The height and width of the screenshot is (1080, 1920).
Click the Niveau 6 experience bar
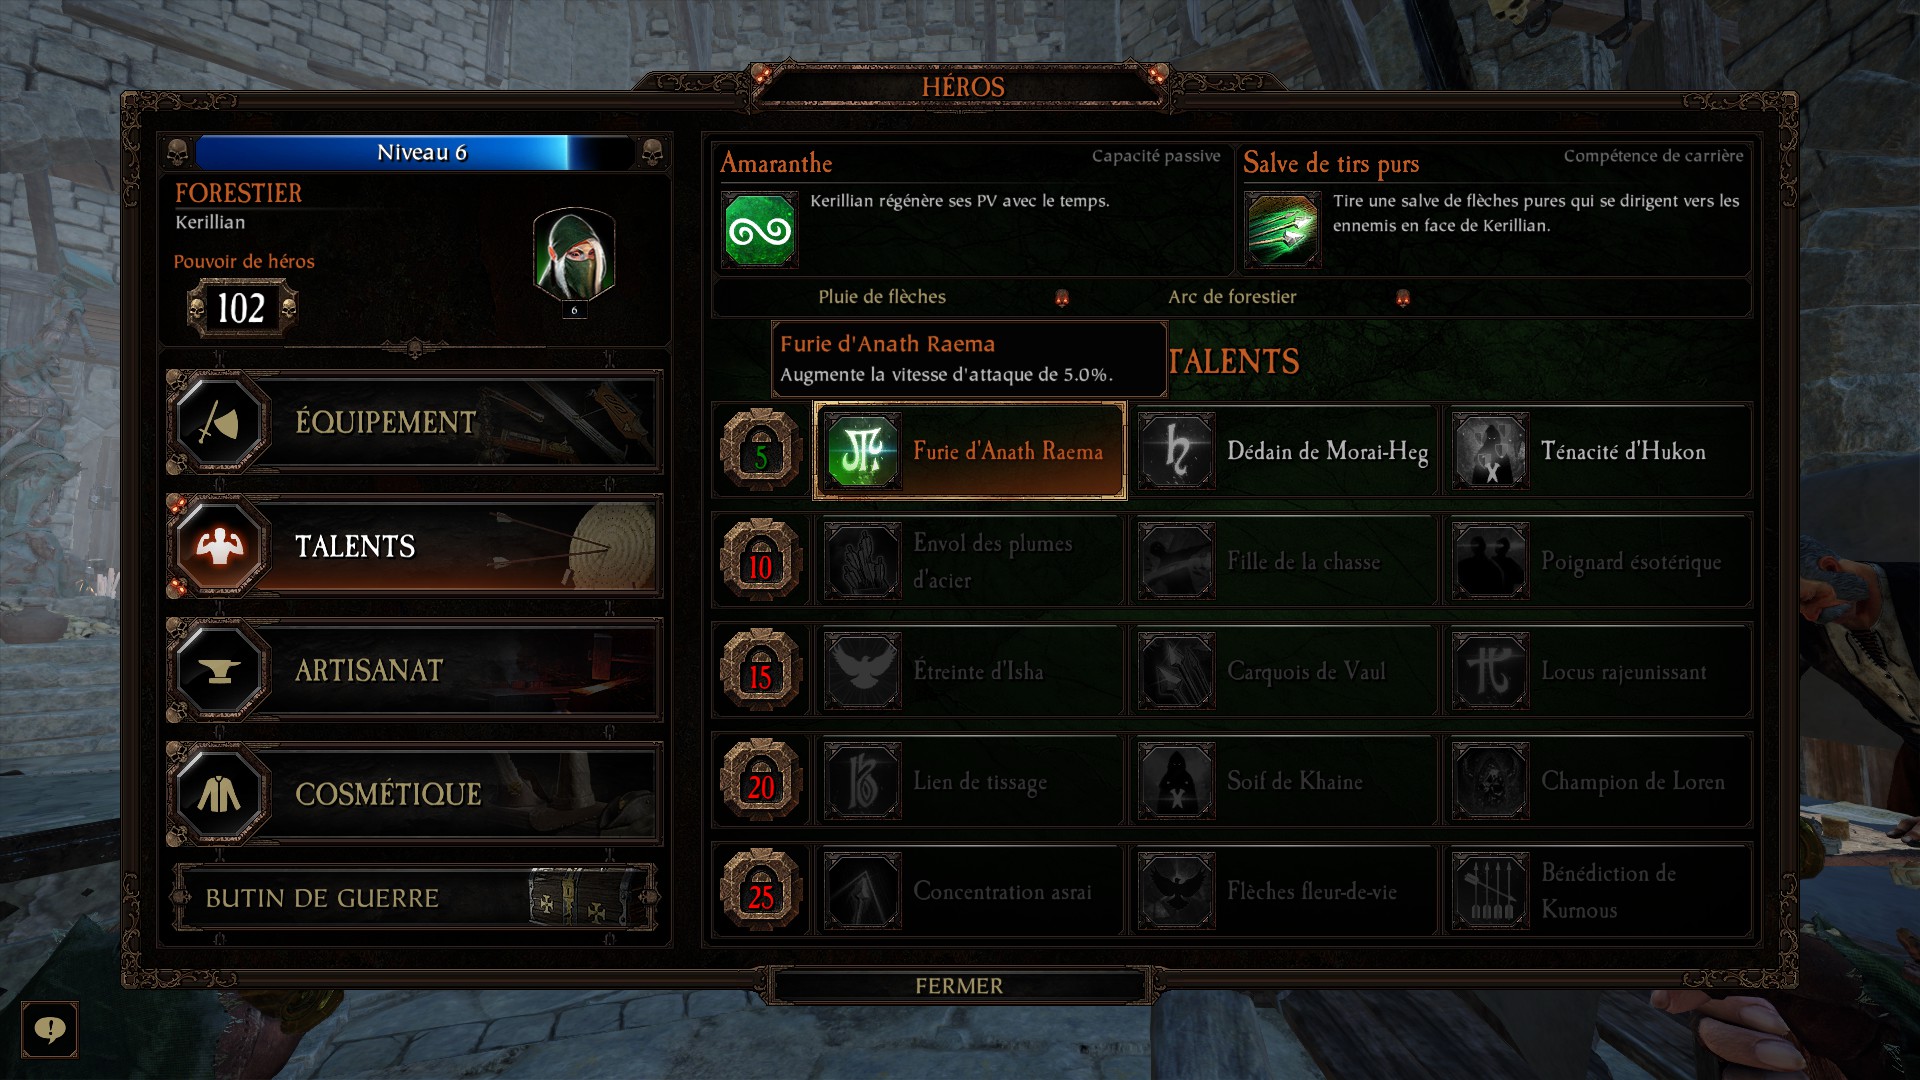[415, 153]
